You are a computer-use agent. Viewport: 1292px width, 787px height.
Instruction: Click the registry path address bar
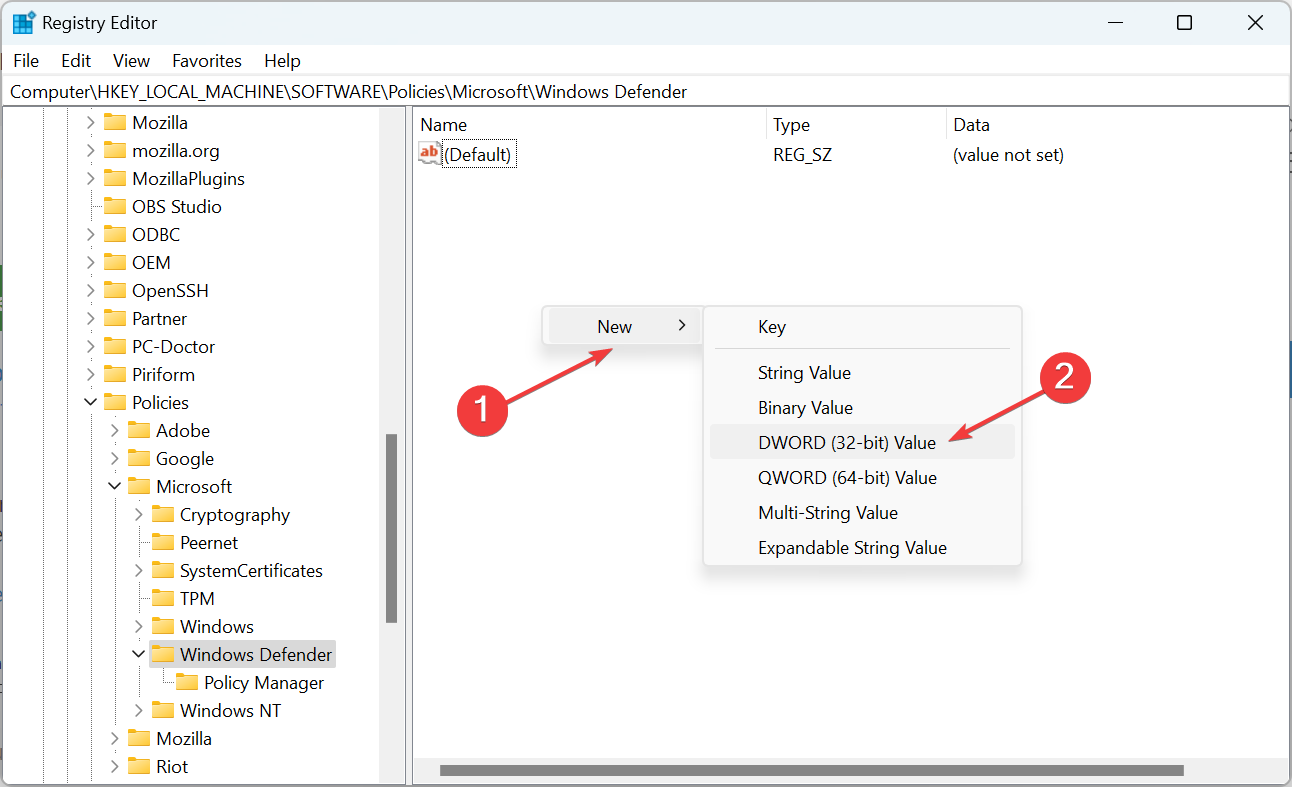[645, 92]
